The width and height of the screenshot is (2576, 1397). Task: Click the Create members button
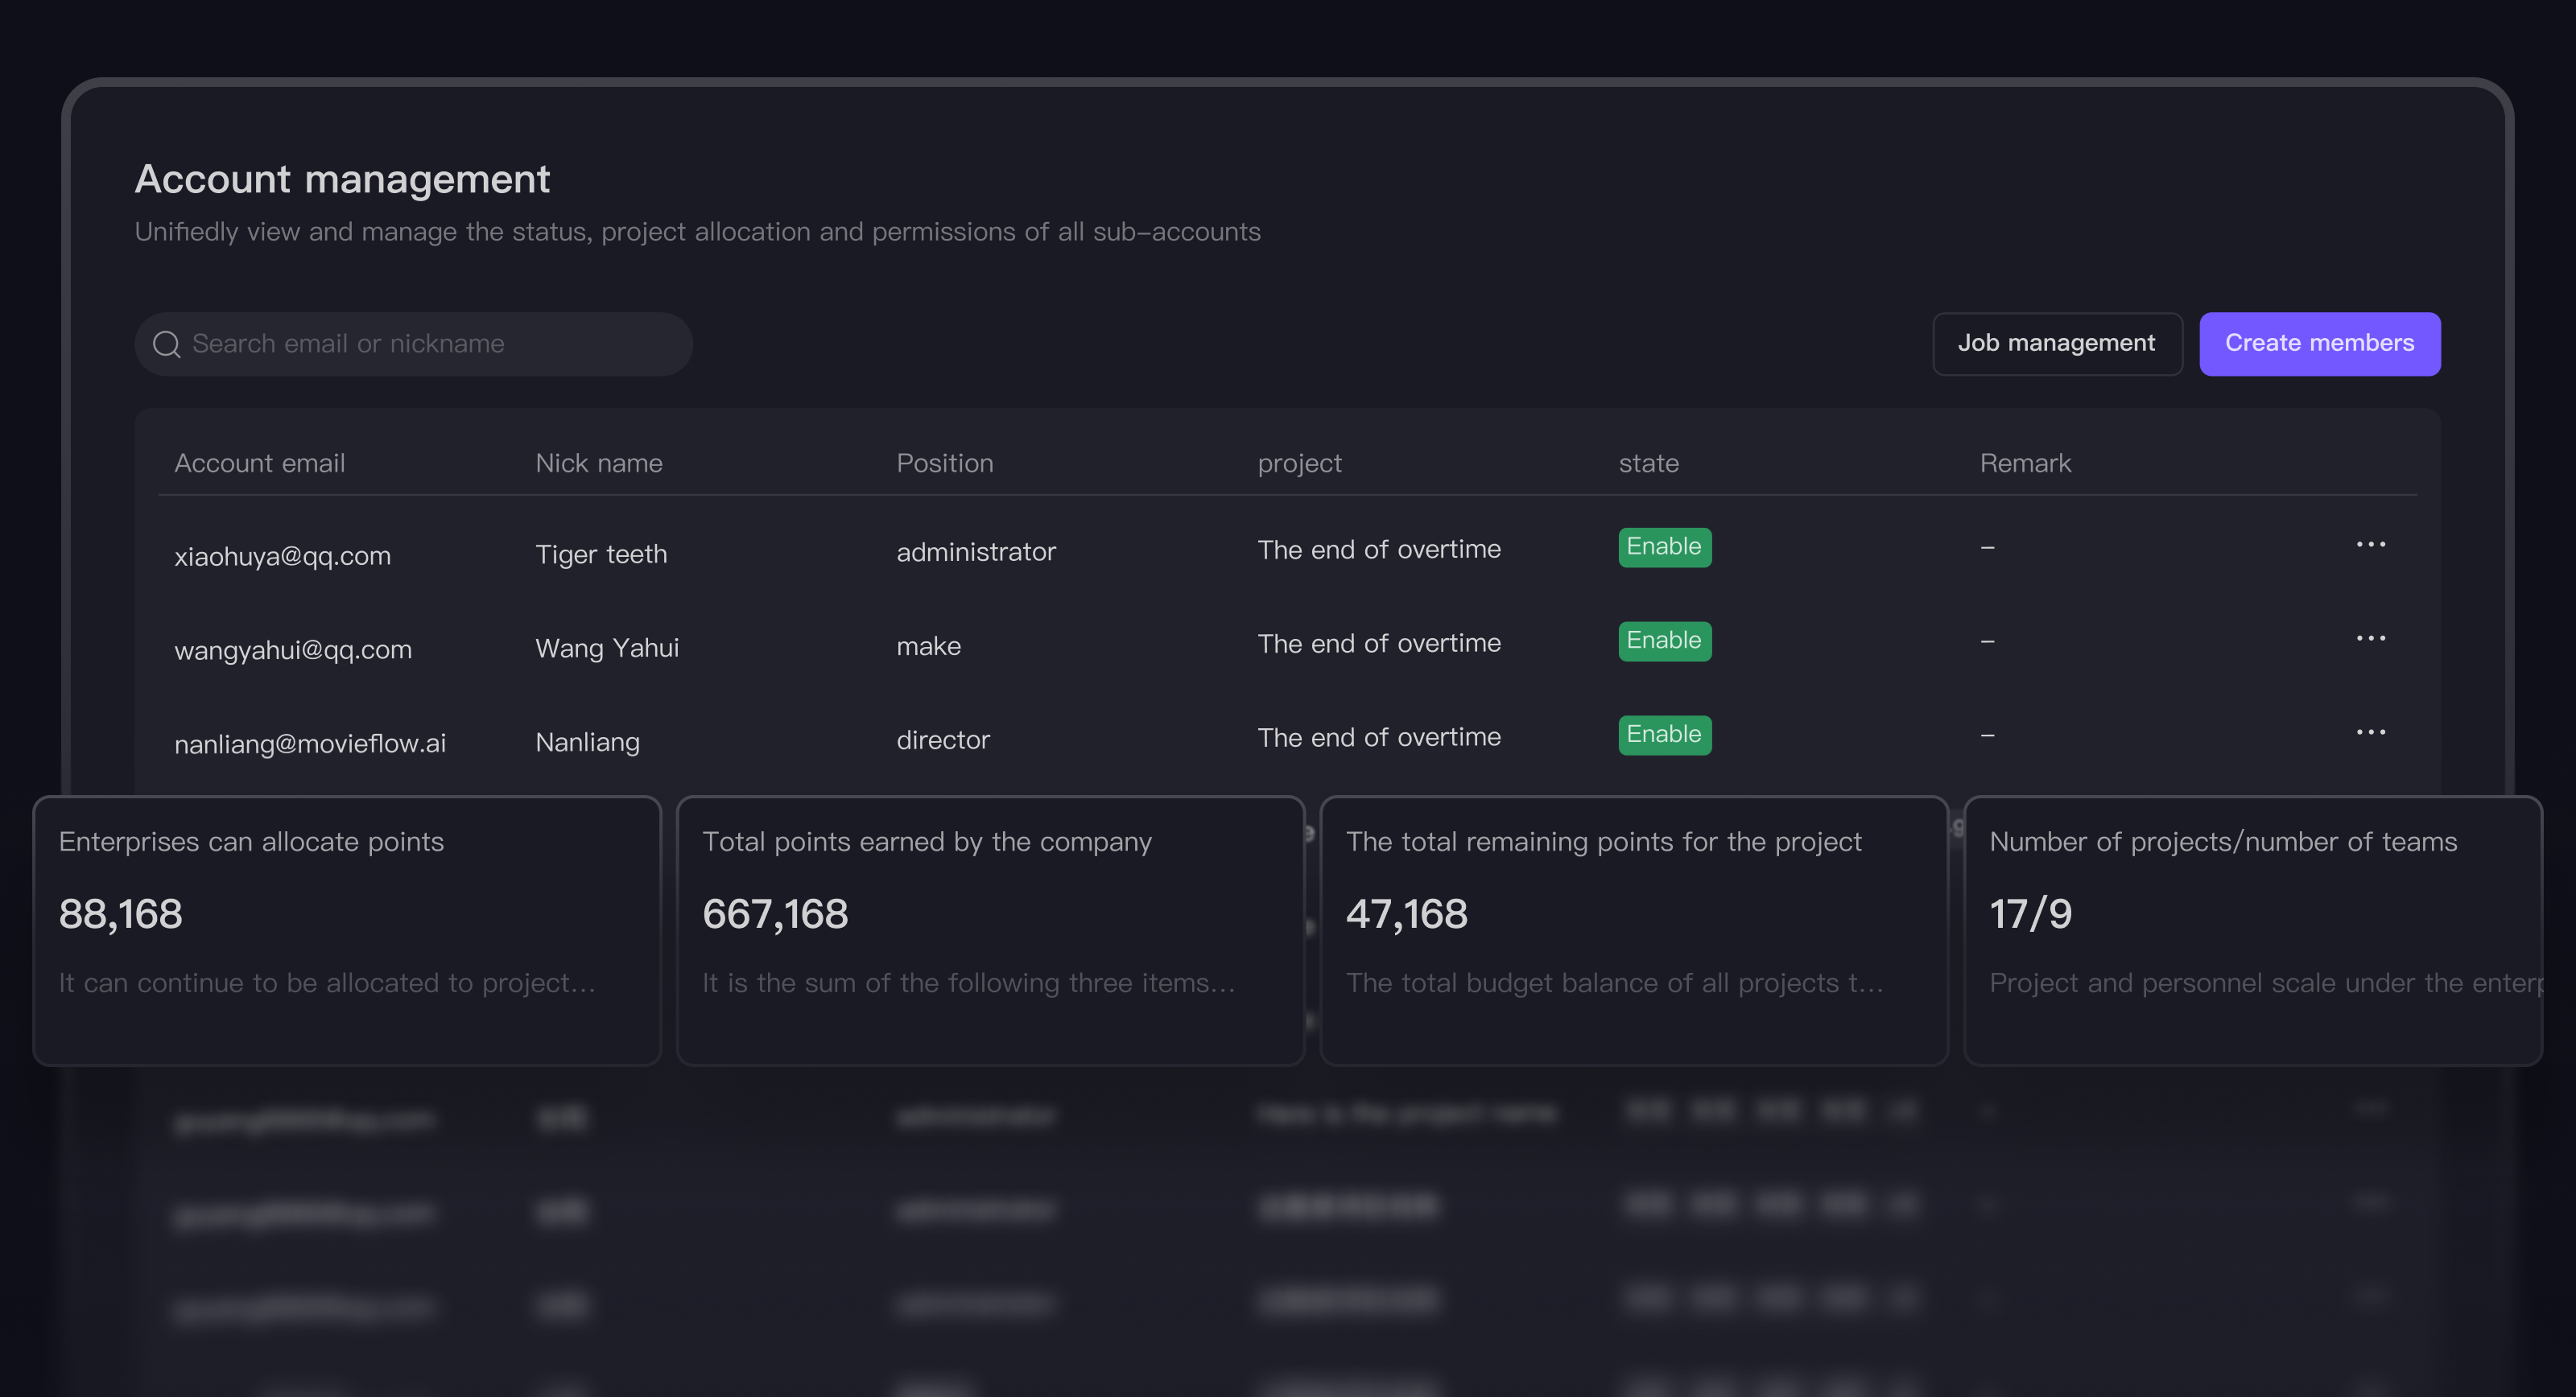pyautogui.click(x=2319, y=344)
